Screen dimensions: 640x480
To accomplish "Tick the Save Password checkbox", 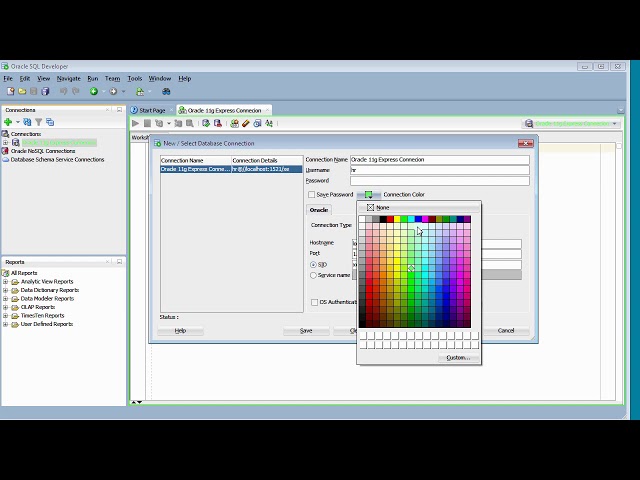I will tap(312, 195).
